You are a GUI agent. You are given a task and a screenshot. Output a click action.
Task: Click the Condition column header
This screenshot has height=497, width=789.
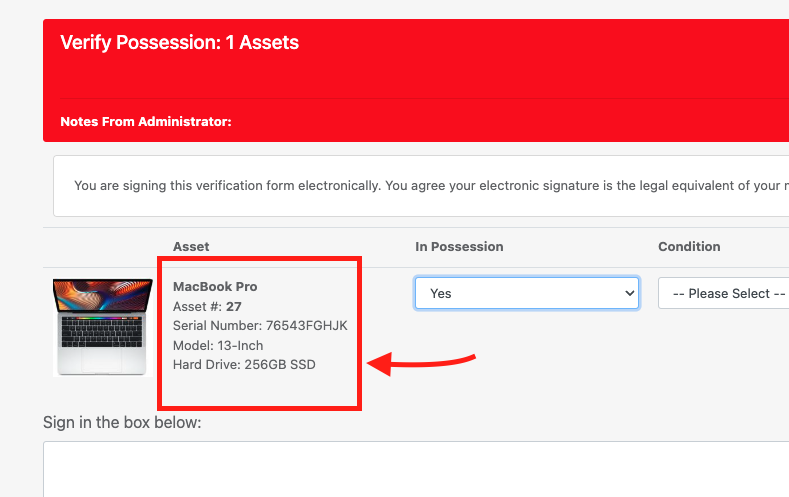click(689, 246)
